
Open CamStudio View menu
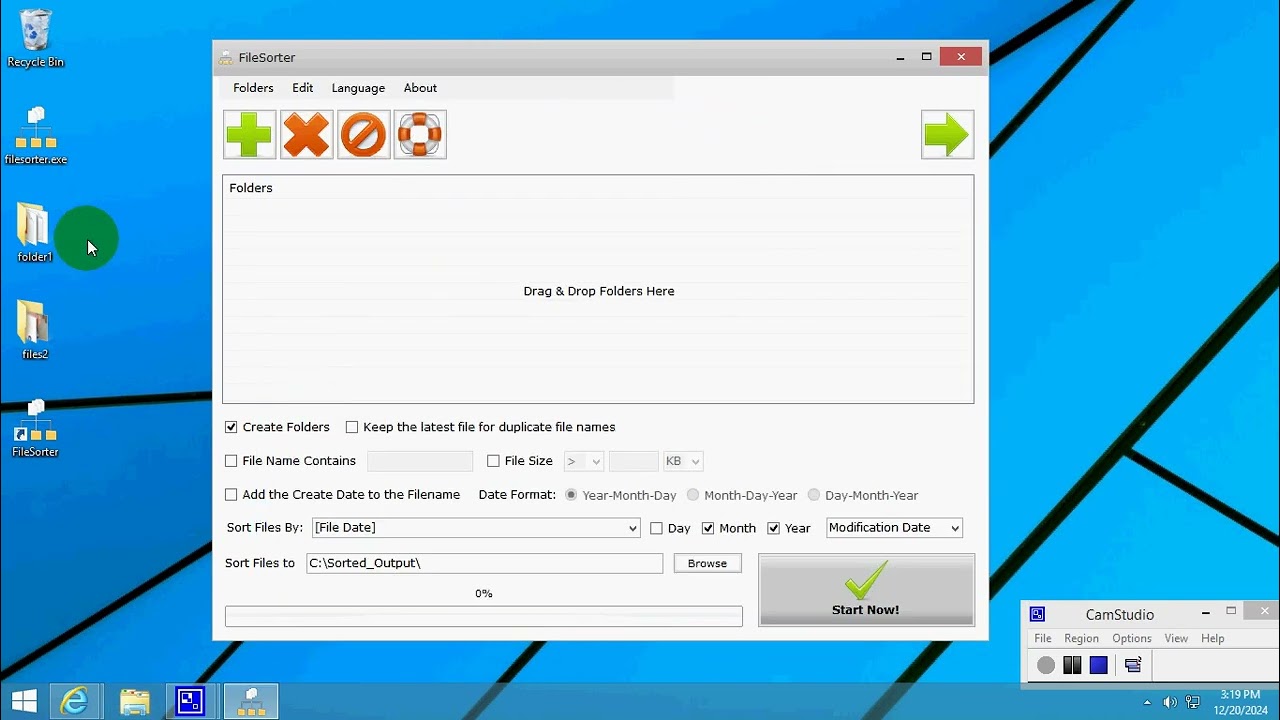click(1176, 638)
